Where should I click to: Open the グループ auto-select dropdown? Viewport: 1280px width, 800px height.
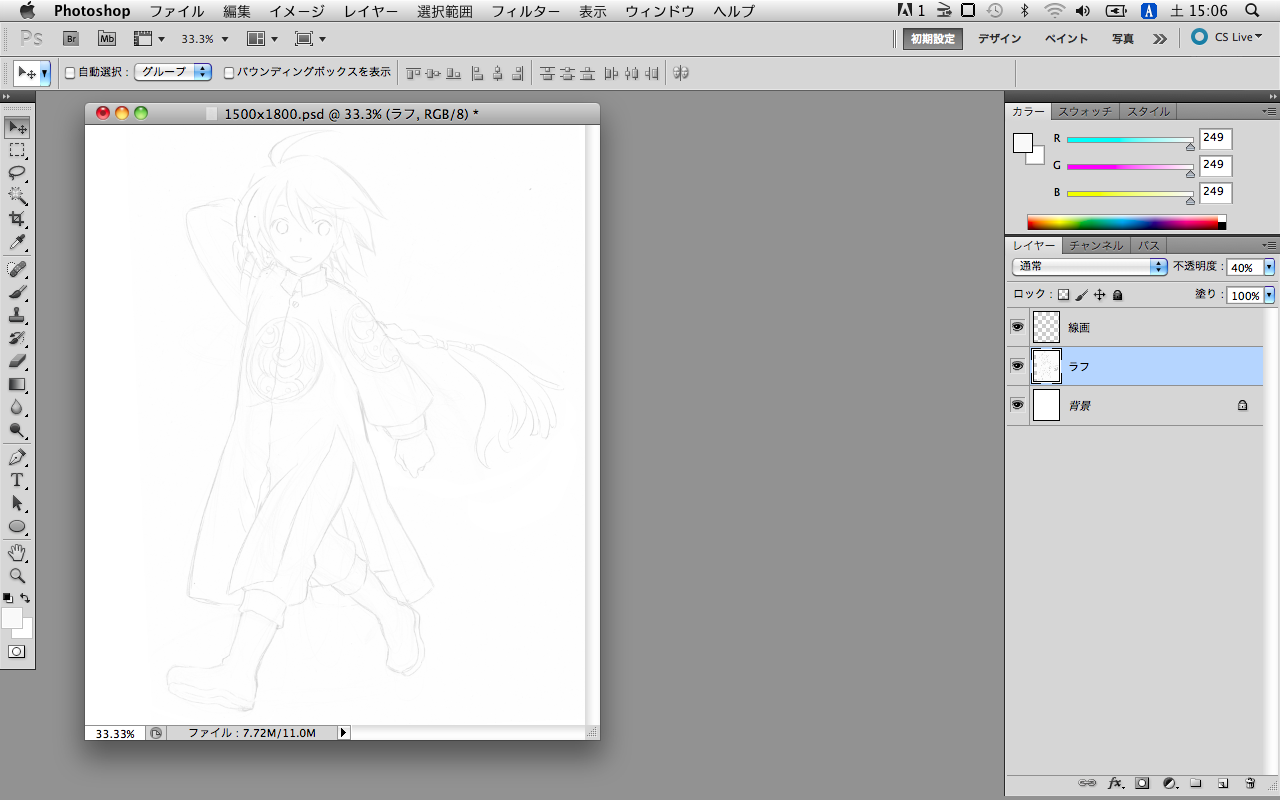(x=173, y=72)
